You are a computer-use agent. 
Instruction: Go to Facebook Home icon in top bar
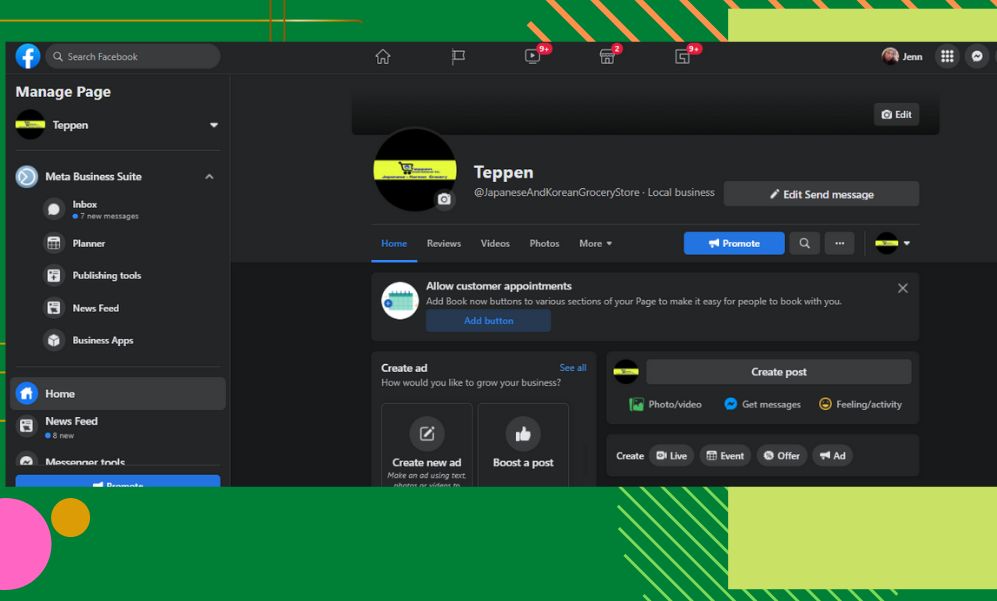(x=383, y=57)
